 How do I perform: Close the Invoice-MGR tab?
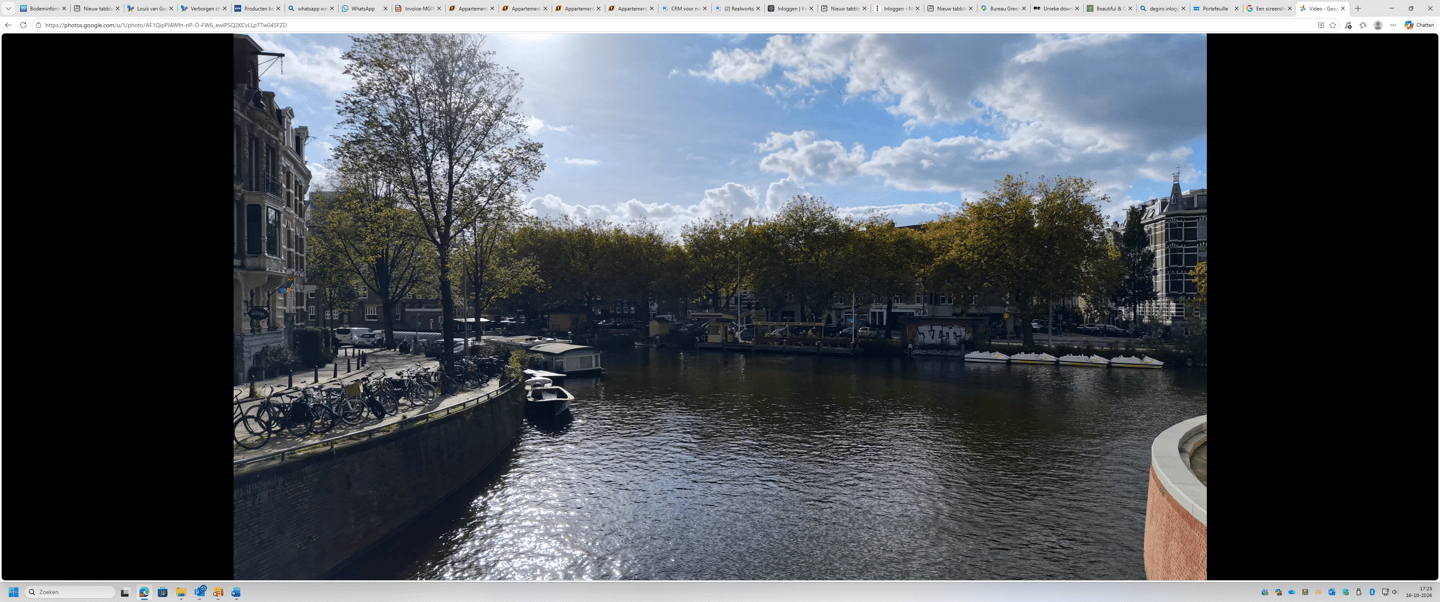point(439,8)
